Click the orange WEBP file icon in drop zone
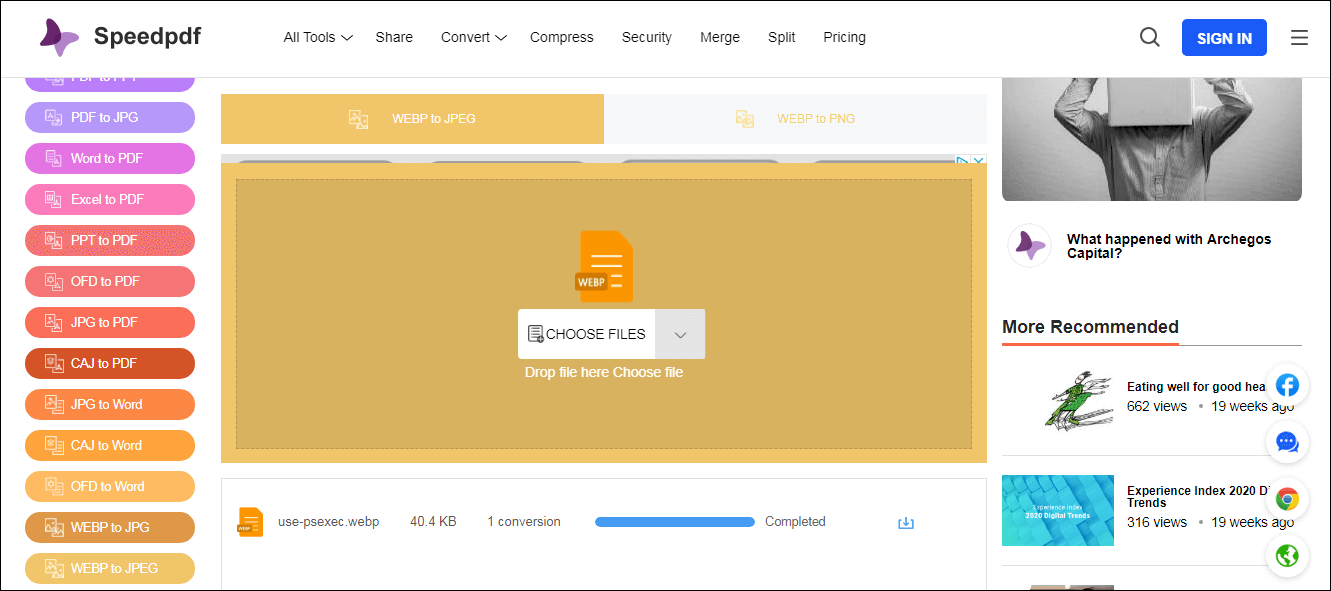The height and width of the screenshot is (591, 1331). tap(604, 266)
